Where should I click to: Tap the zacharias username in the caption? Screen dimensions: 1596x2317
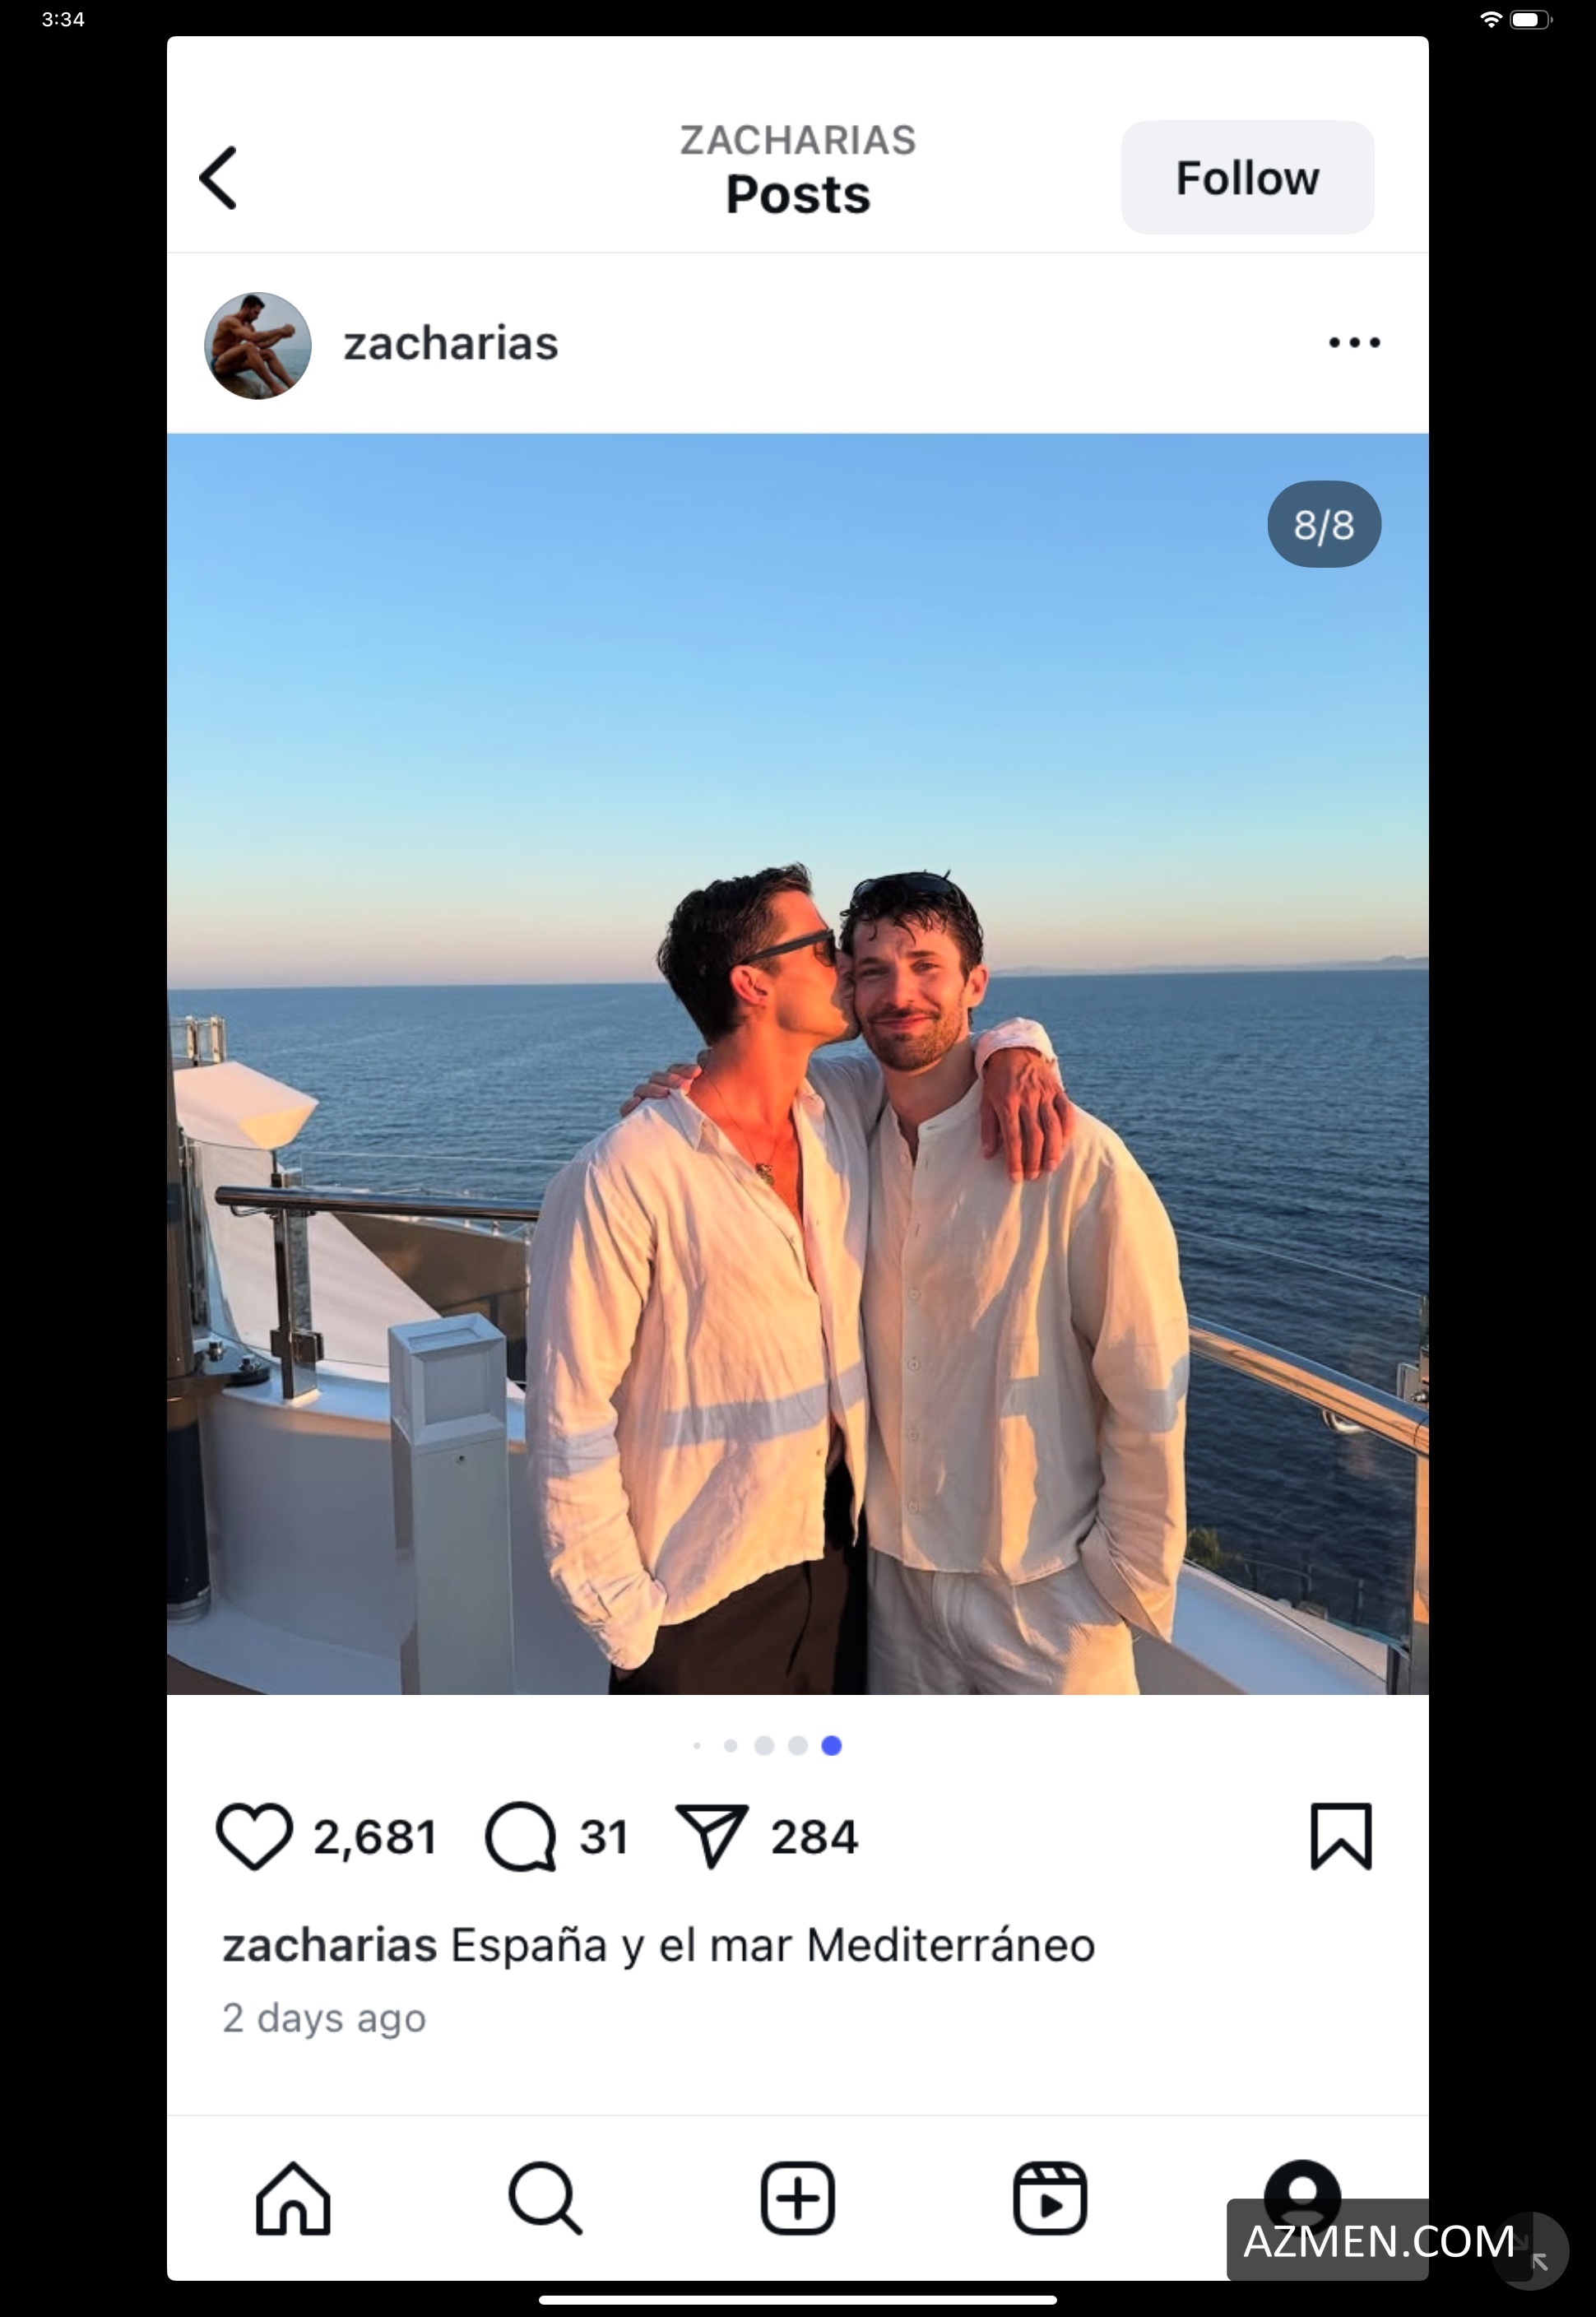coord(329,1946)
